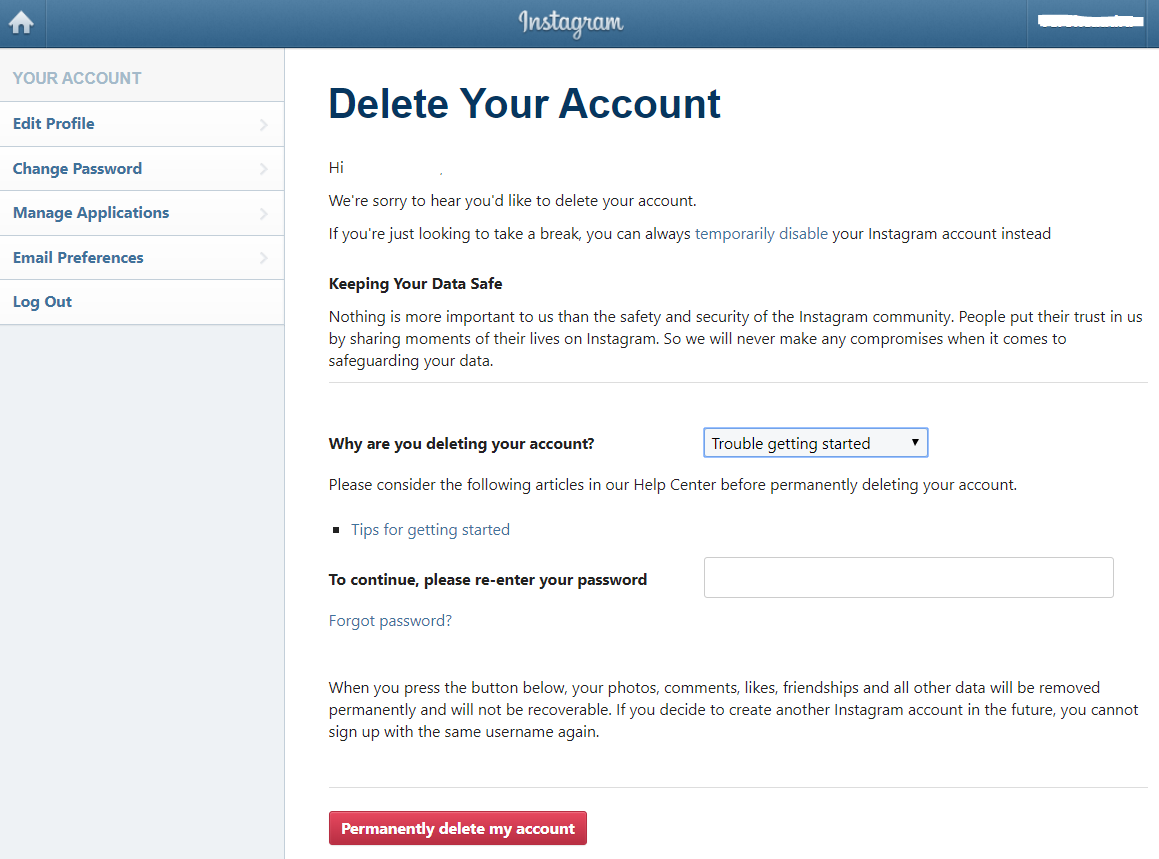
Task: Open the deletion reason dropdown
Action: (x=815, y=443)
